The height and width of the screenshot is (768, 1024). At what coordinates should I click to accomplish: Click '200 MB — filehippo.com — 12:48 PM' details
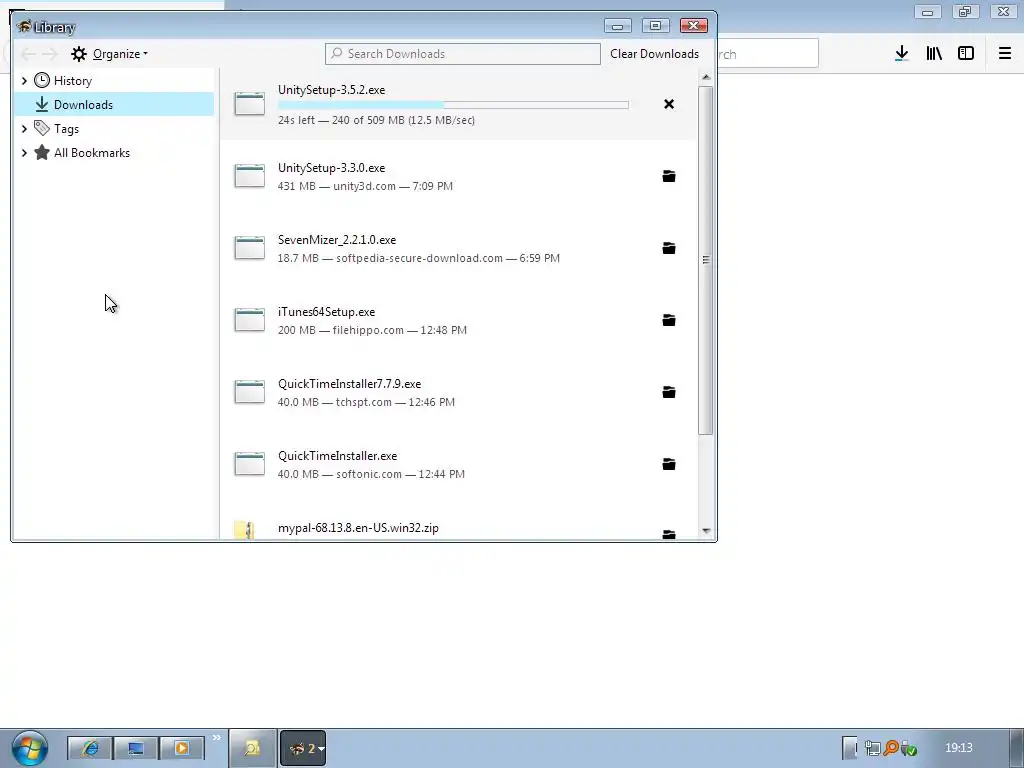point(372,330)
